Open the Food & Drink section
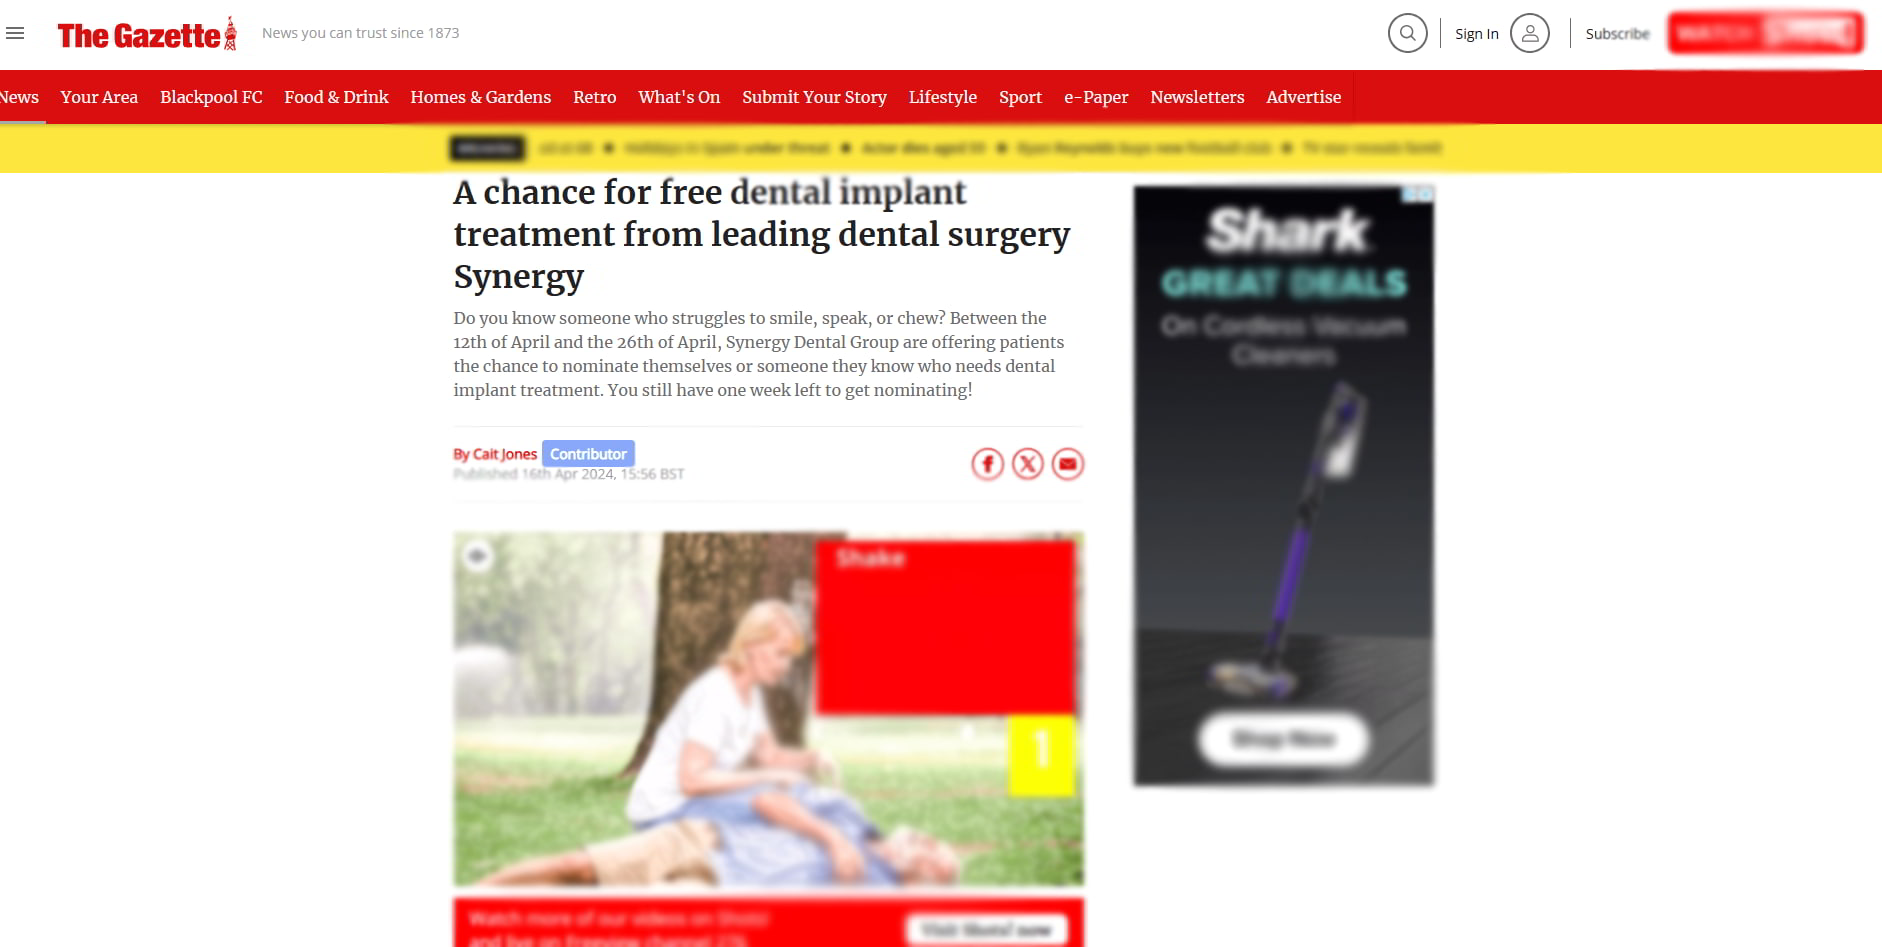 click(x=336, y=97)
